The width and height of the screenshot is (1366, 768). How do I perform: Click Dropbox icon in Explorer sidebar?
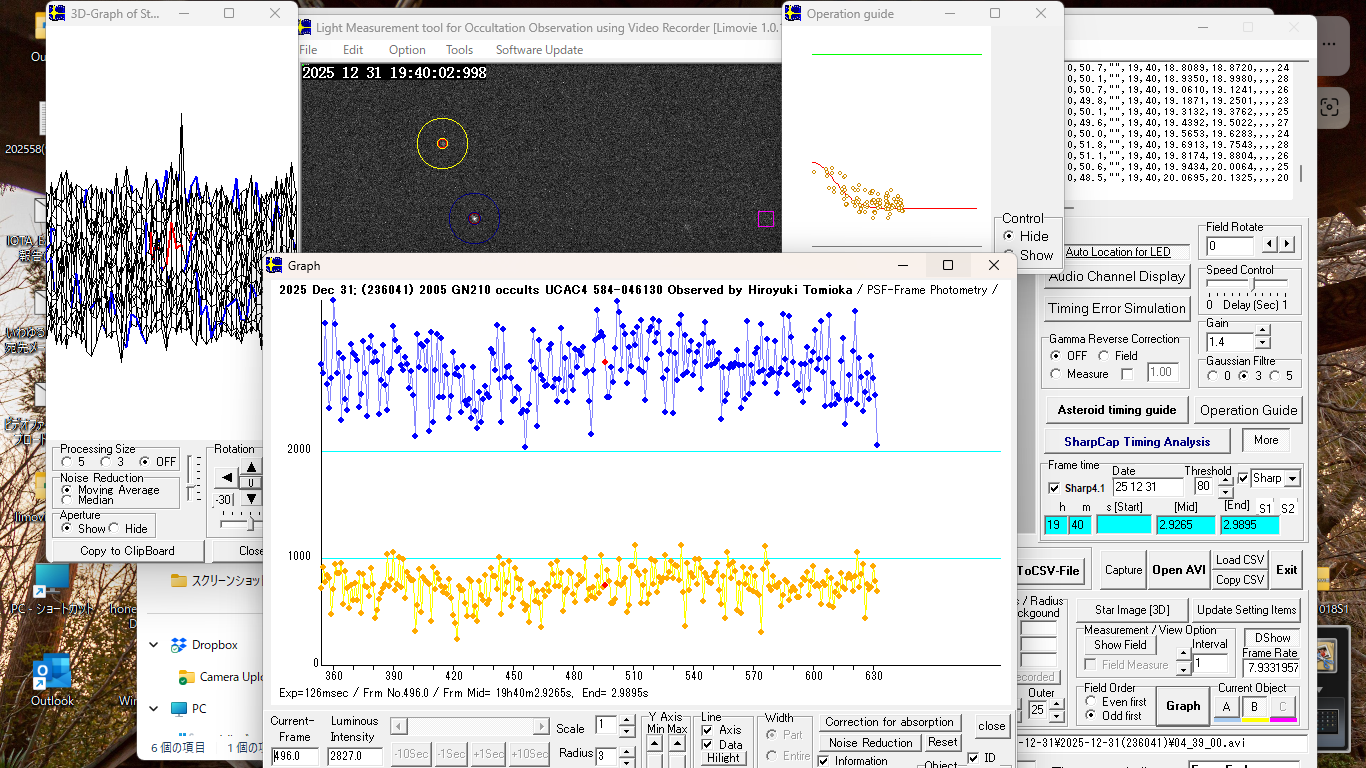(179, 645)
